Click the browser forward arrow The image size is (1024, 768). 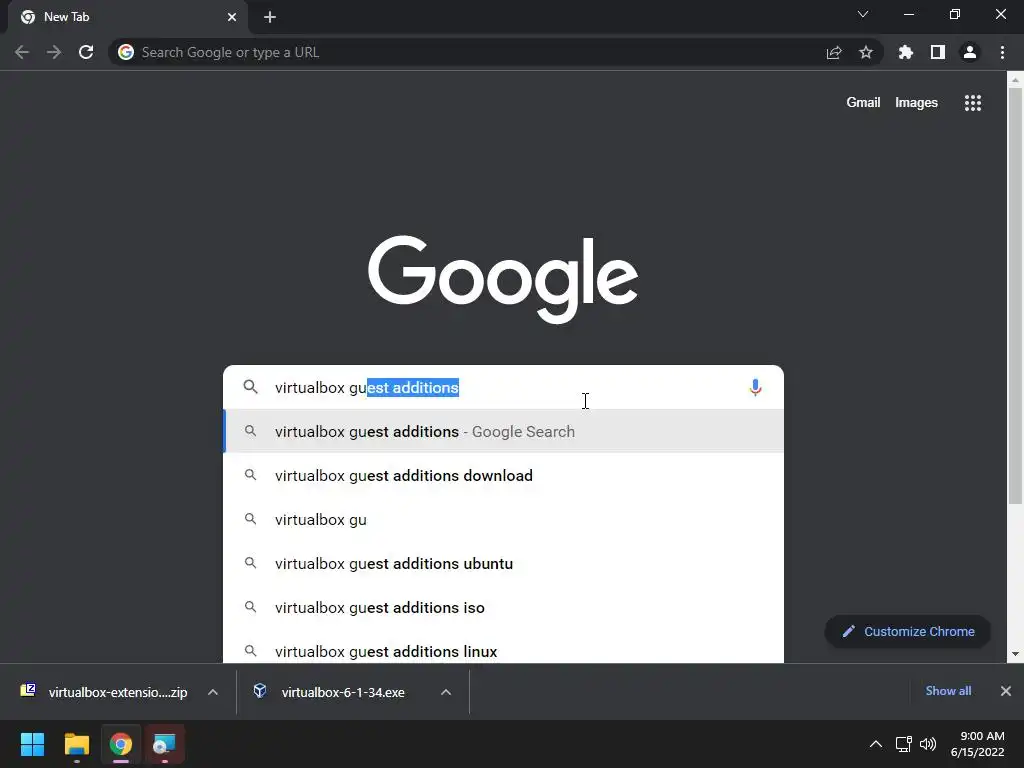coord(54,52)
